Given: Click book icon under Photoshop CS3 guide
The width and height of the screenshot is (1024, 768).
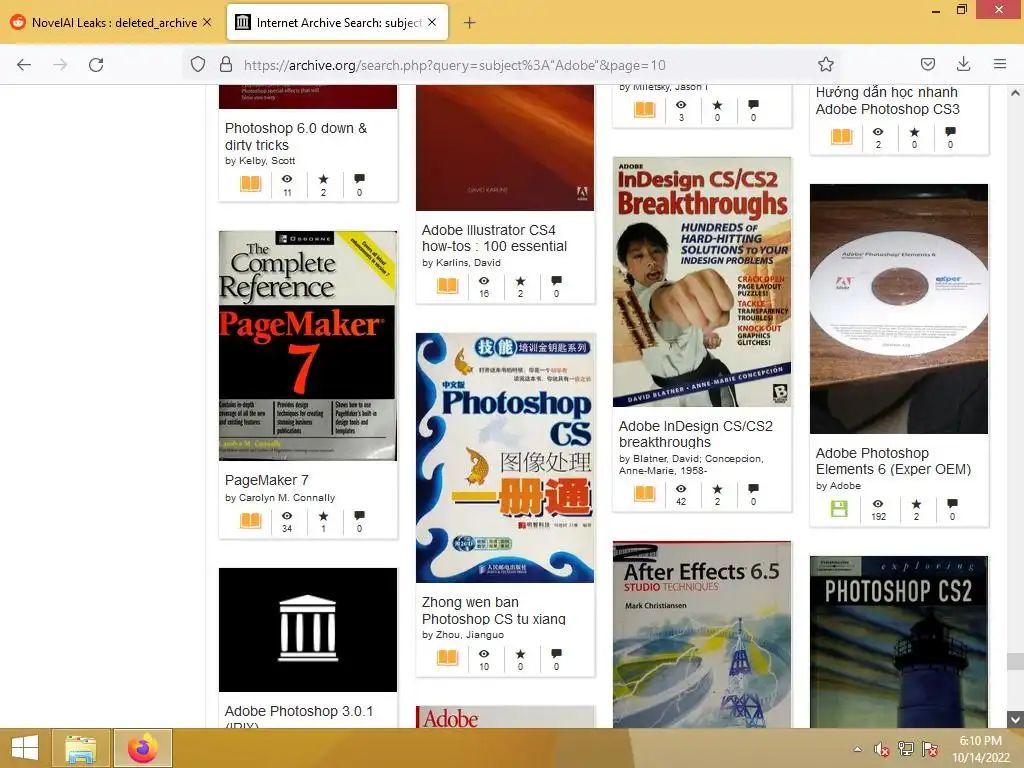Looking at the screenshot, I should click(x=842, y=136).
